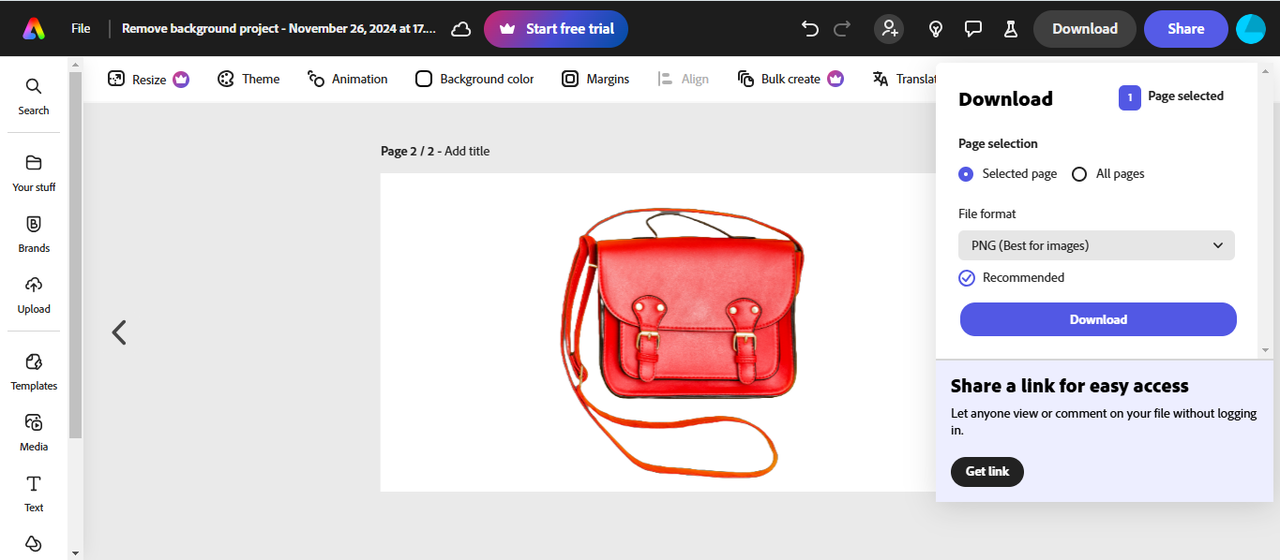Invite collaborators with the add-person icon
Screen dimensions: 1280x560
[x=889, y=29]
